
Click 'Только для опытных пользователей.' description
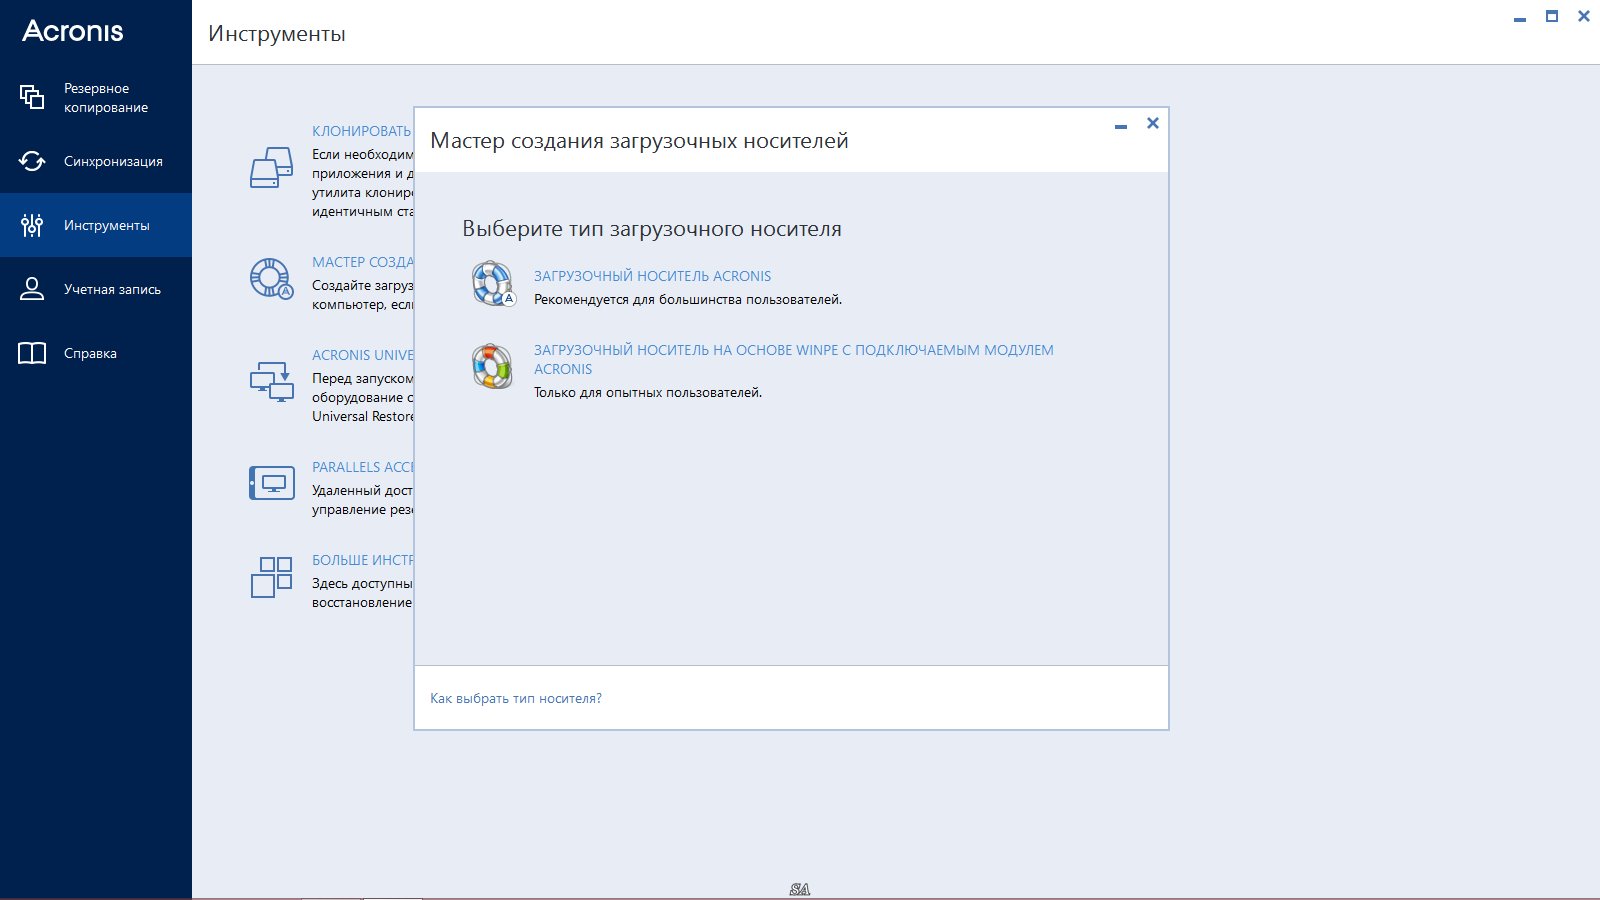click(648, 392)
